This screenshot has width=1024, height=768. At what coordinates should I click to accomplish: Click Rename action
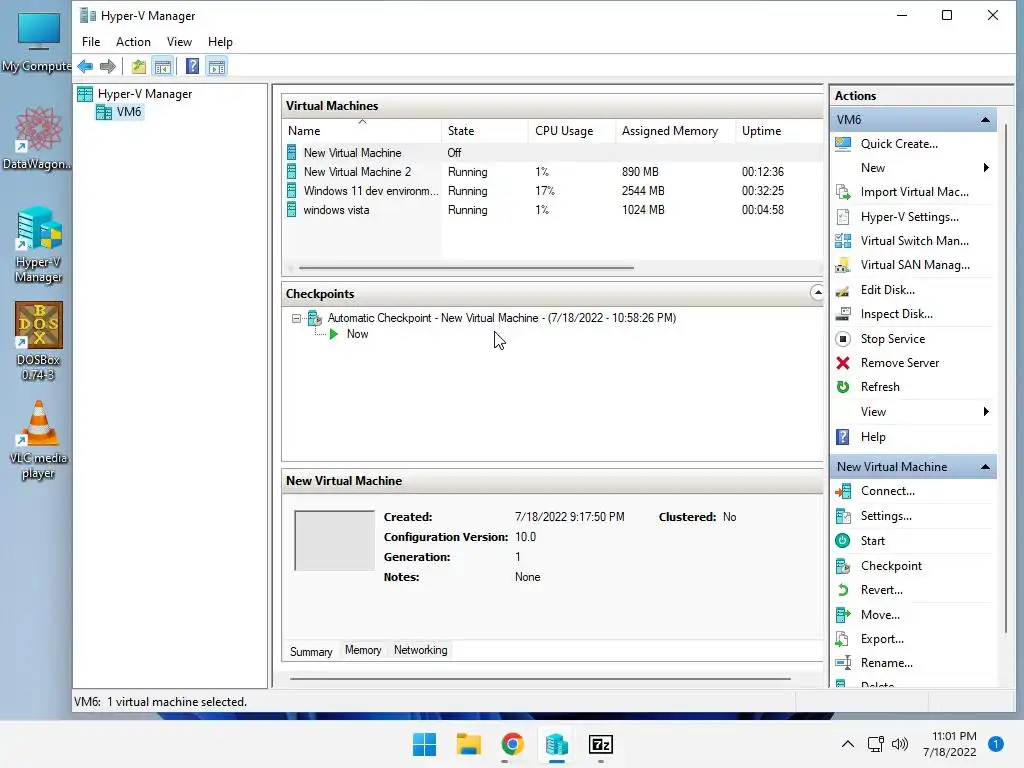pyautogui.click(x=886, y=663)
